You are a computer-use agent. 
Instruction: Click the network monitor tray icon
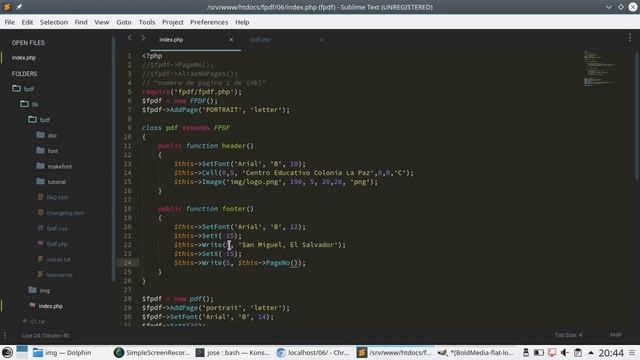tap(552, 352)
